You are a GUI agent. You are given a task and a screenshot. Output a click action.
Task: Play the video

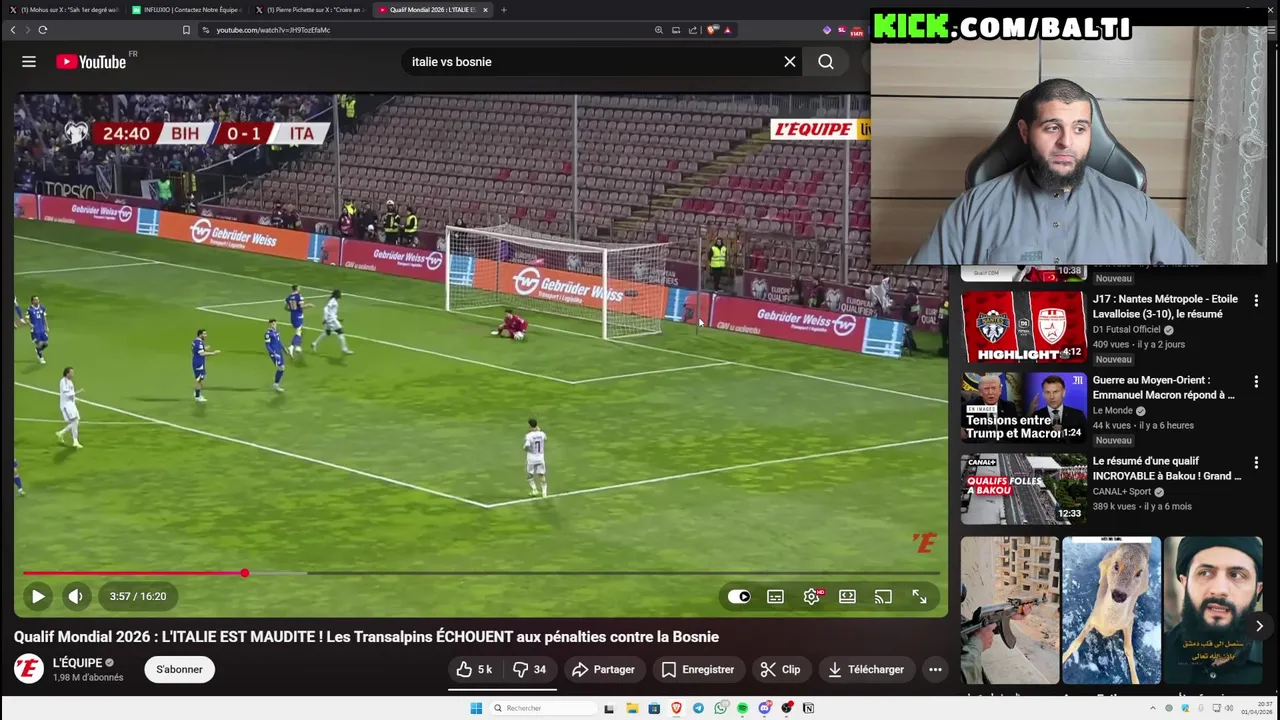(38, 597)
